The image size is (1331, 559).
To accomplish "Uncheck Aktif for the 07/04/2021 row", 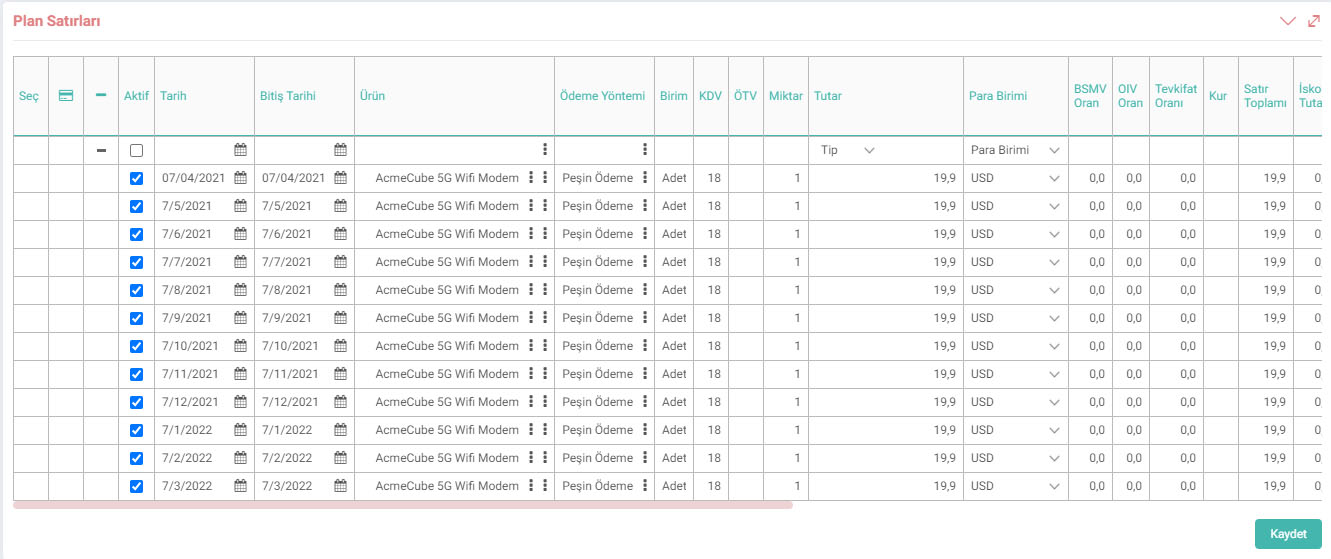I will pyautogui.click(x=136, y=178).
